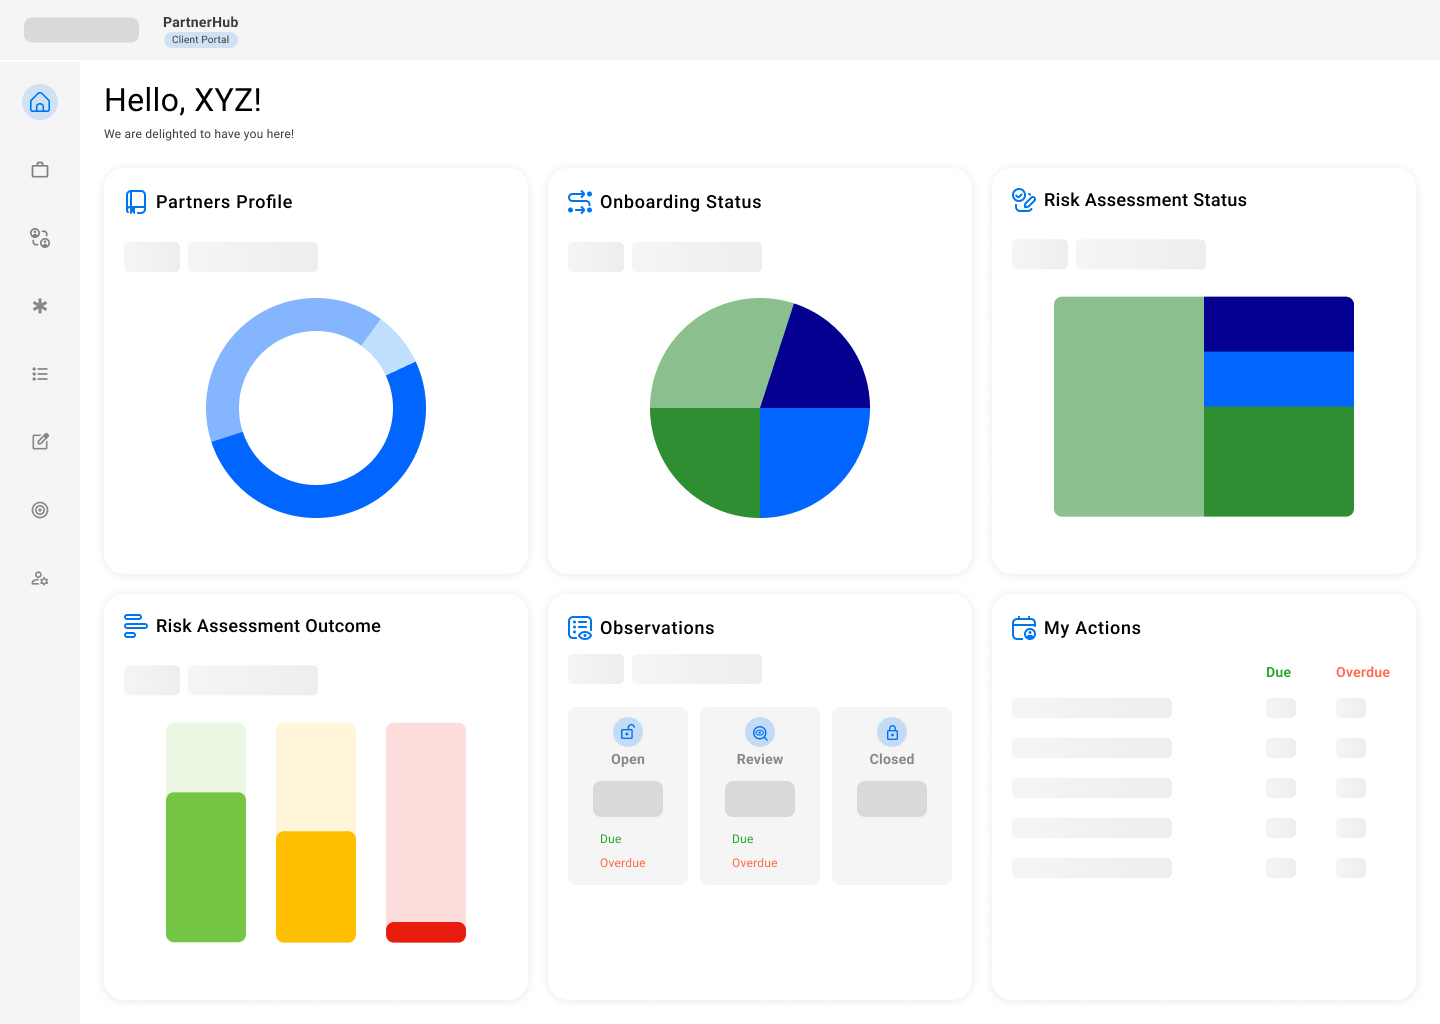Select the Client Portal badge
Image resolution: width=1440 pixels, height=1024 pixels.
[x=200, y=40]
